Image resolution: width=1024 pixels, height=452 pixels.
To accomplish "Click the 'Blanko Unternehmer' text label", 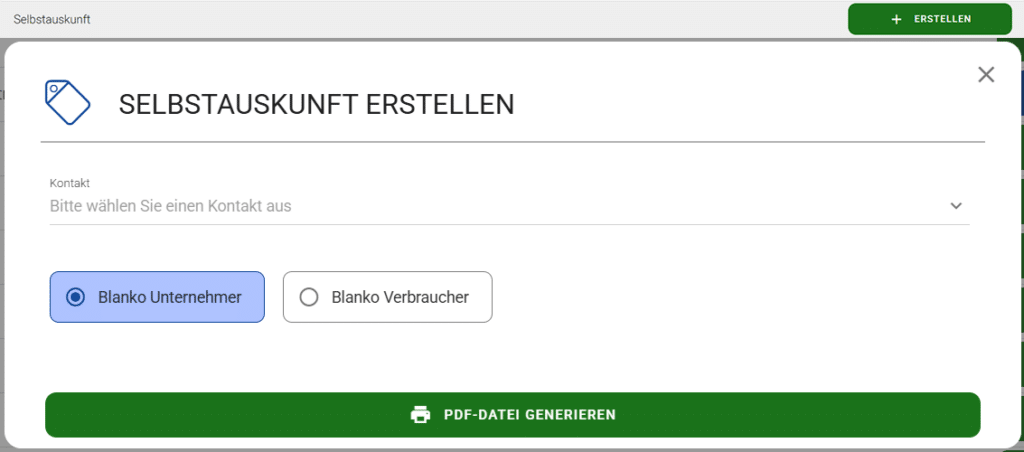I will (x=170, y=297).
